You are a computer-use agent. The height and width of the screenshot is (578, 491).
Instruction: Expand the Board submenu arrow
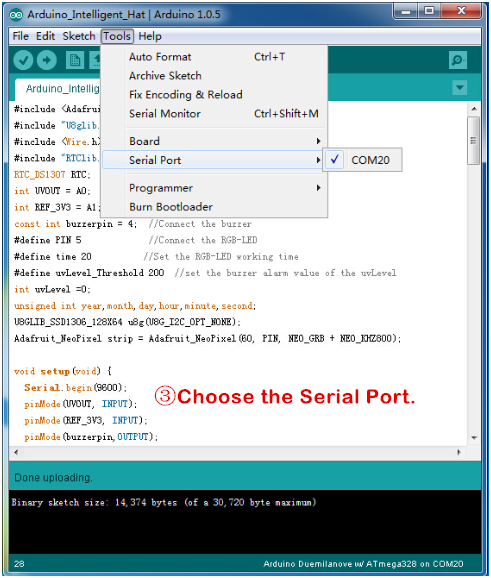coord(318,141)
